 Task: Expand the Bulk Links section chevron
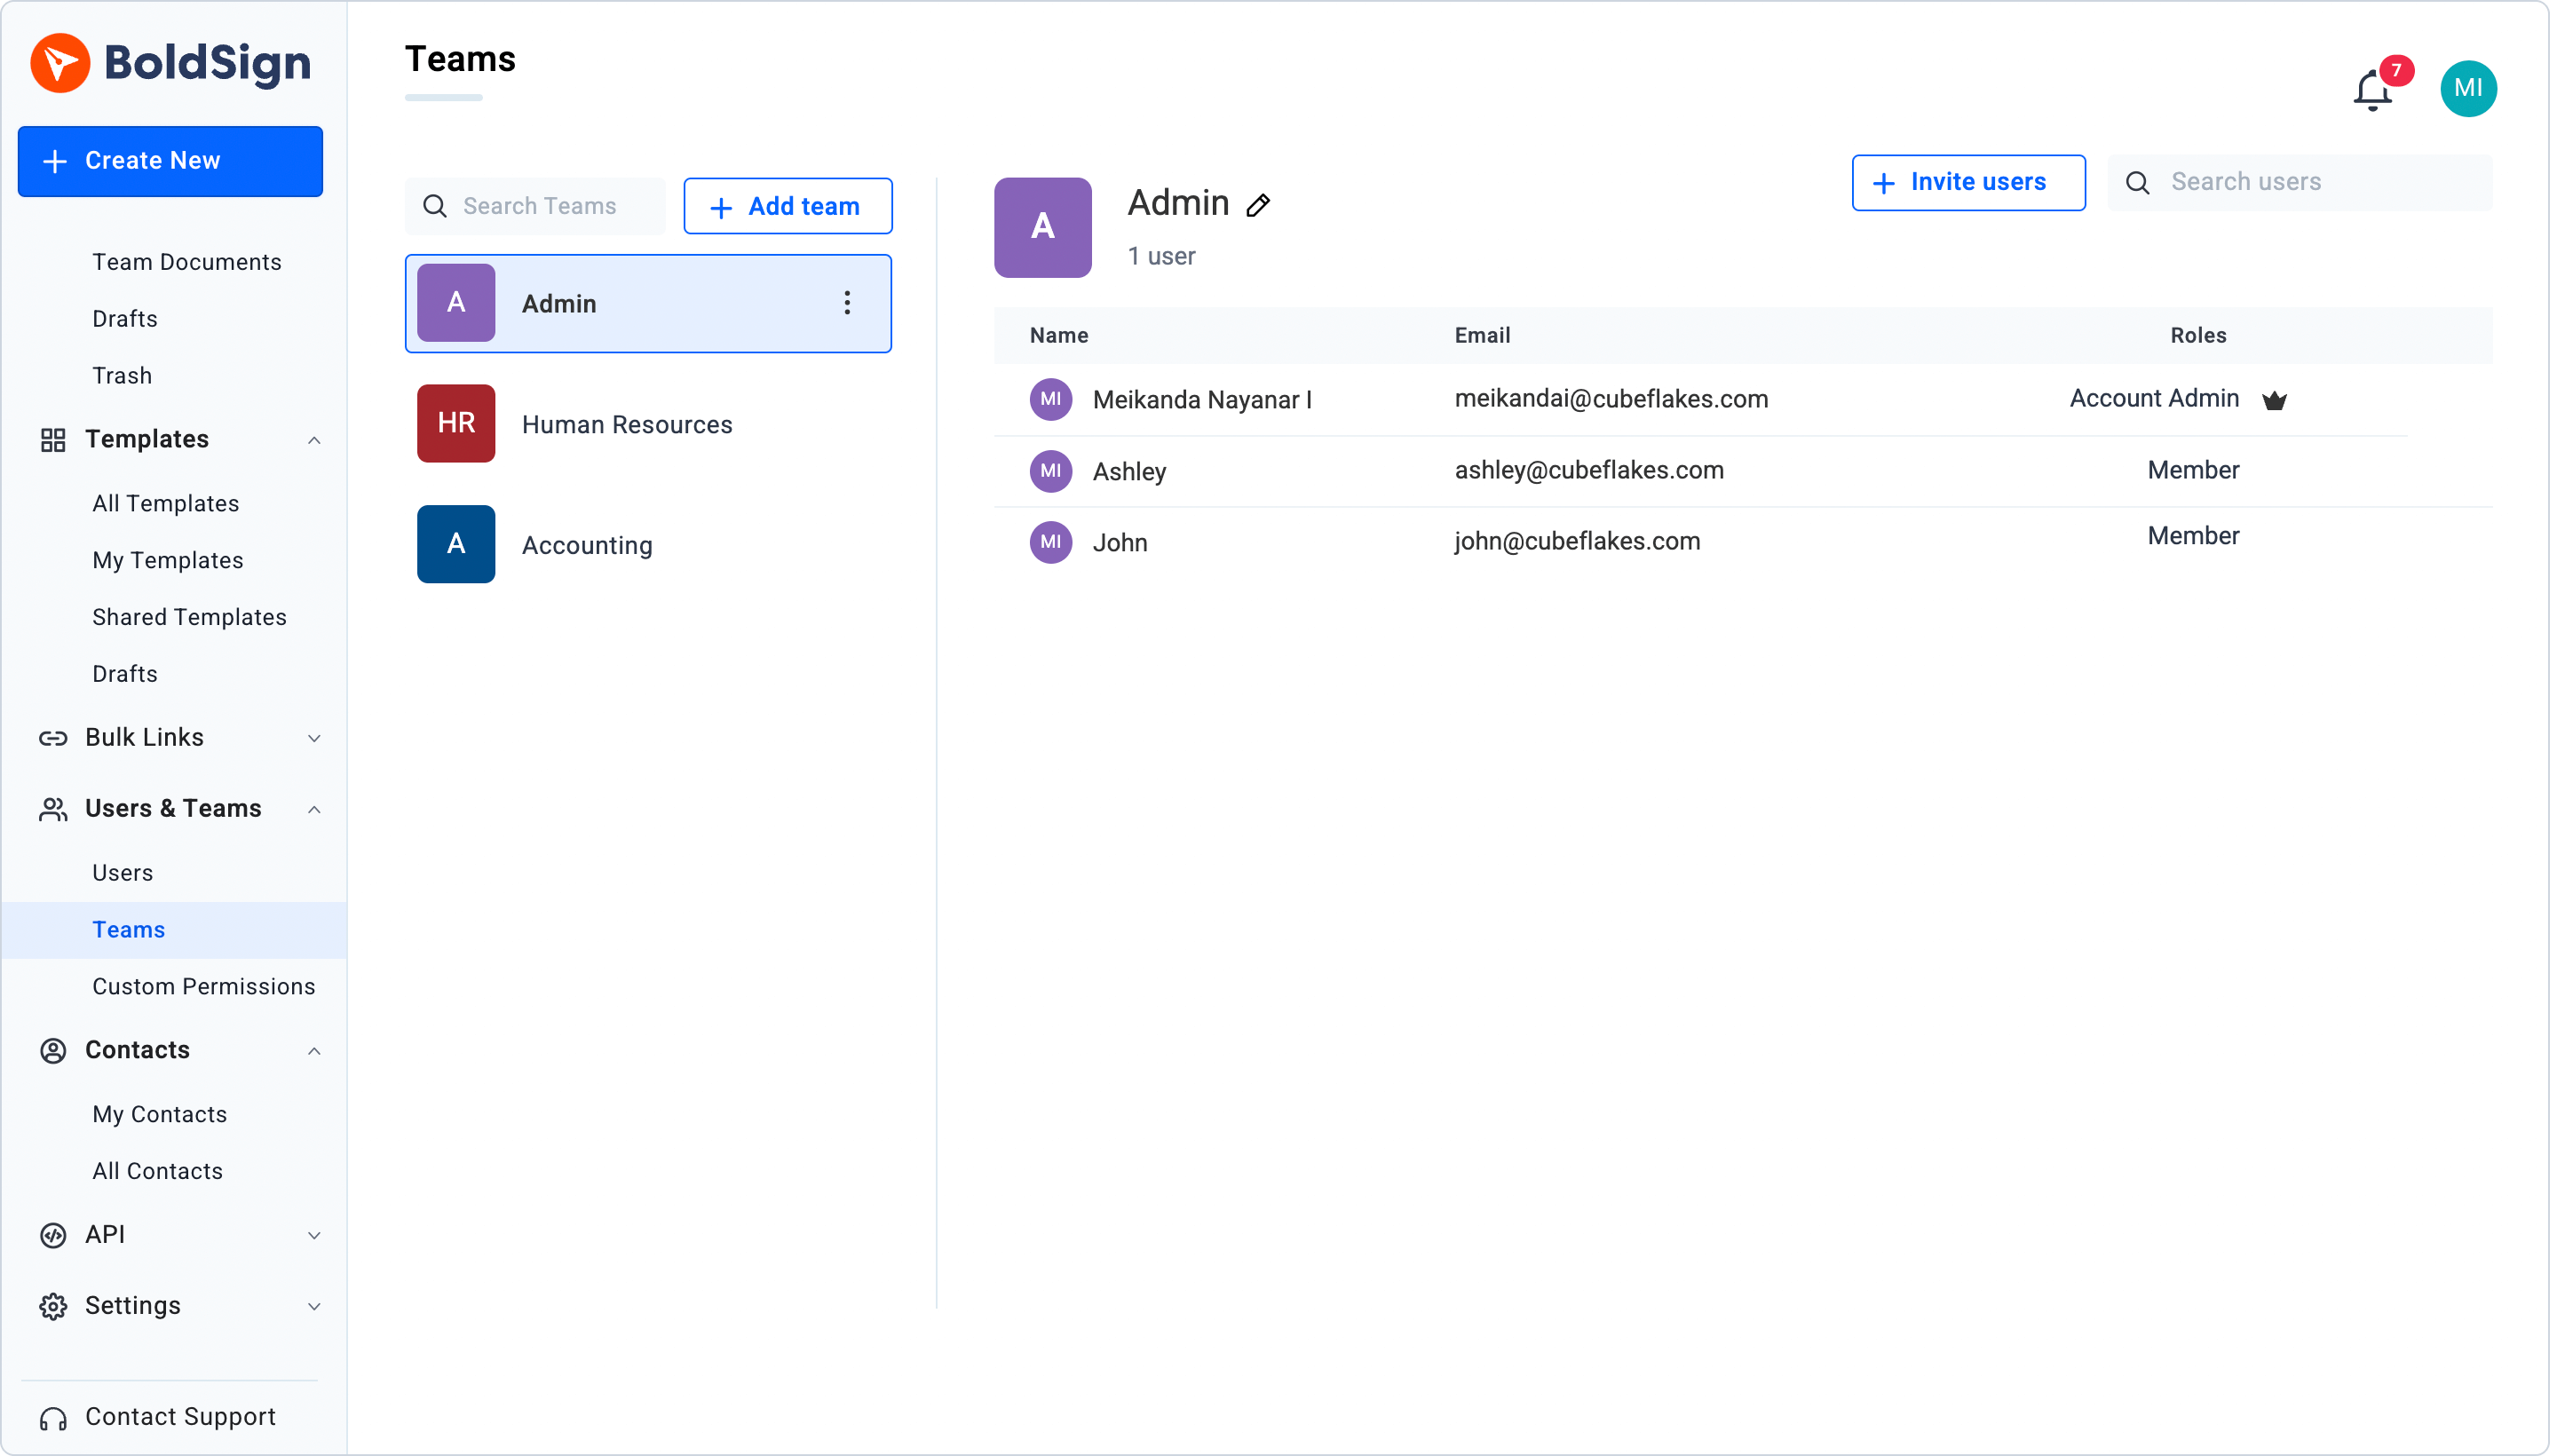[315, 740]
